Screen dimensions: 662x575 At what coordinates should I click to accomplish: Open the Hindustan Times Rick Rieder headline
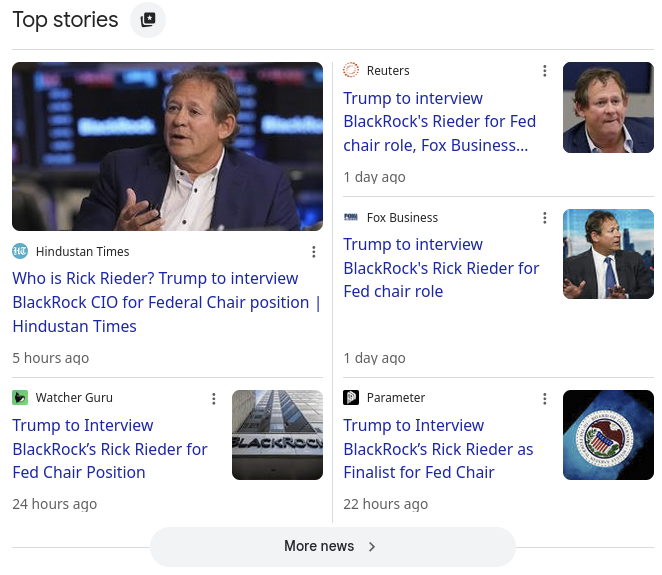point(166,302)
